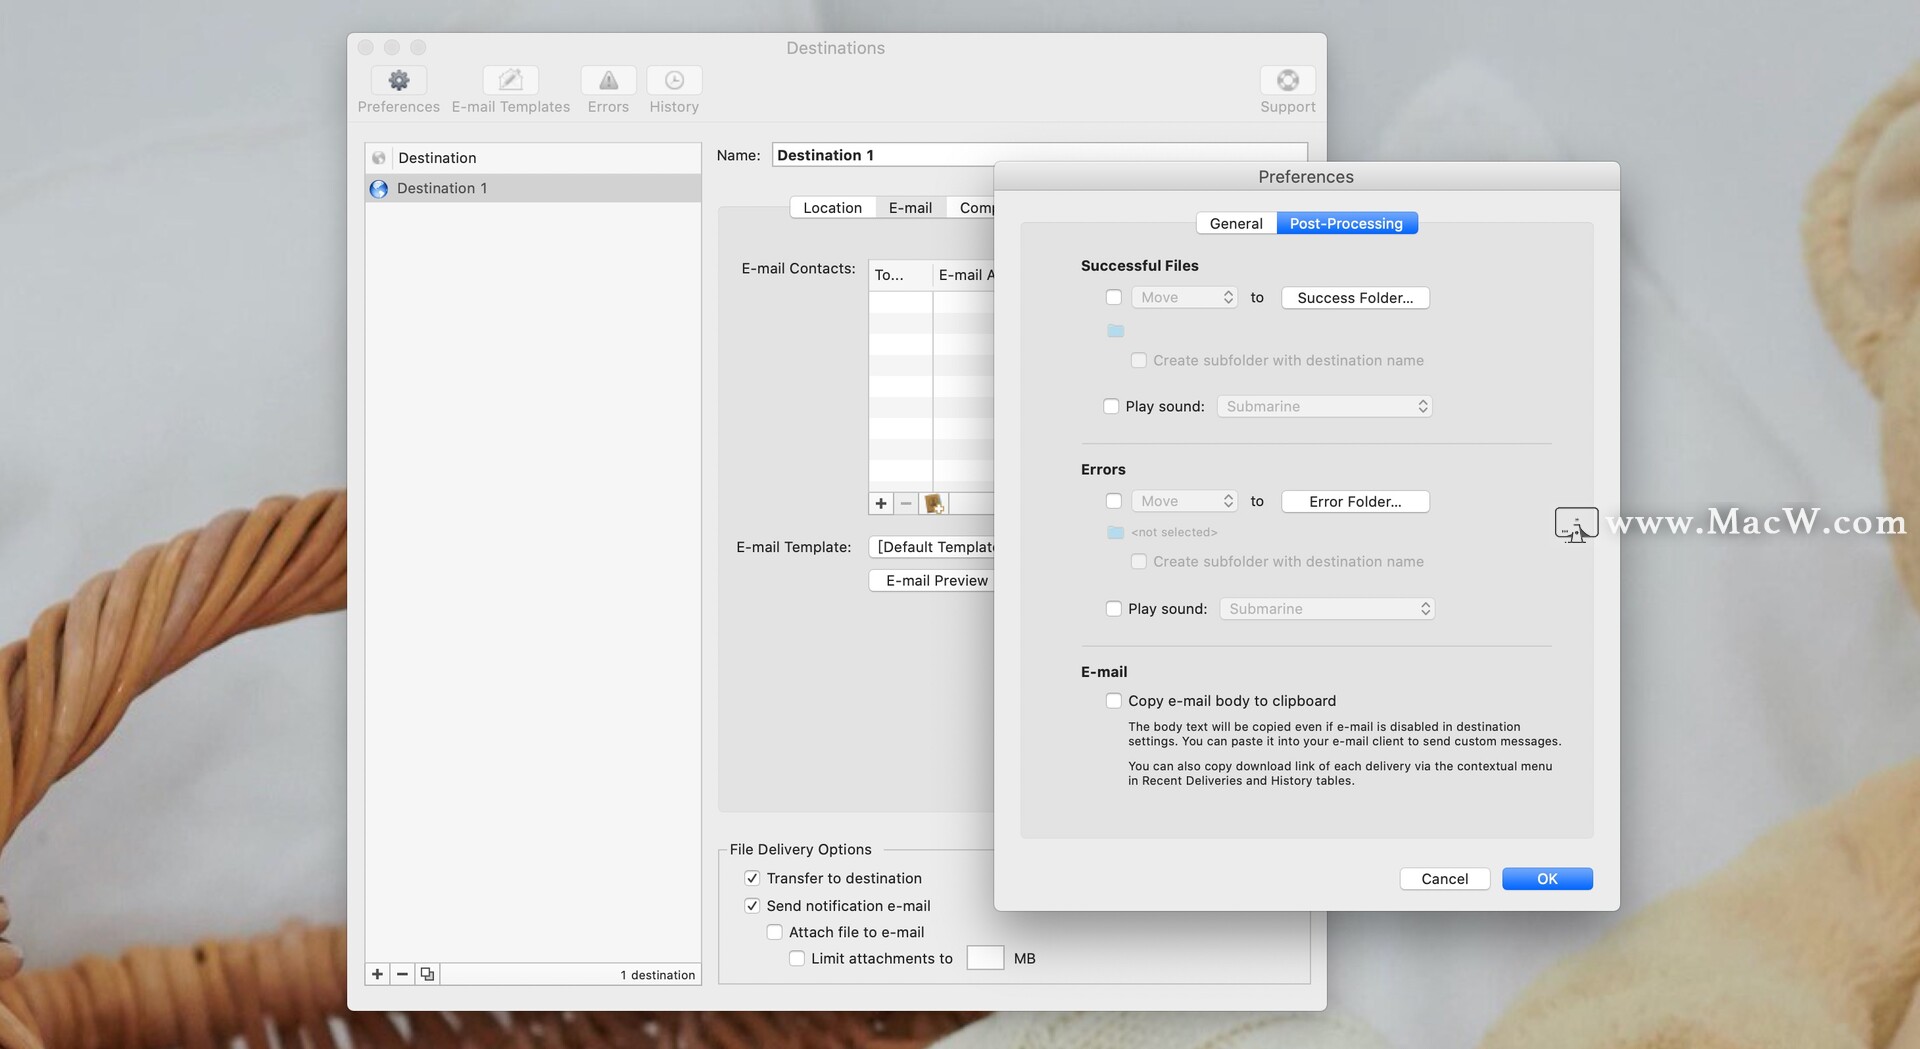Click E-mail A... column header in contacts table
The width and height of the screenshot is (1920, 1049).
coord(964,275)
